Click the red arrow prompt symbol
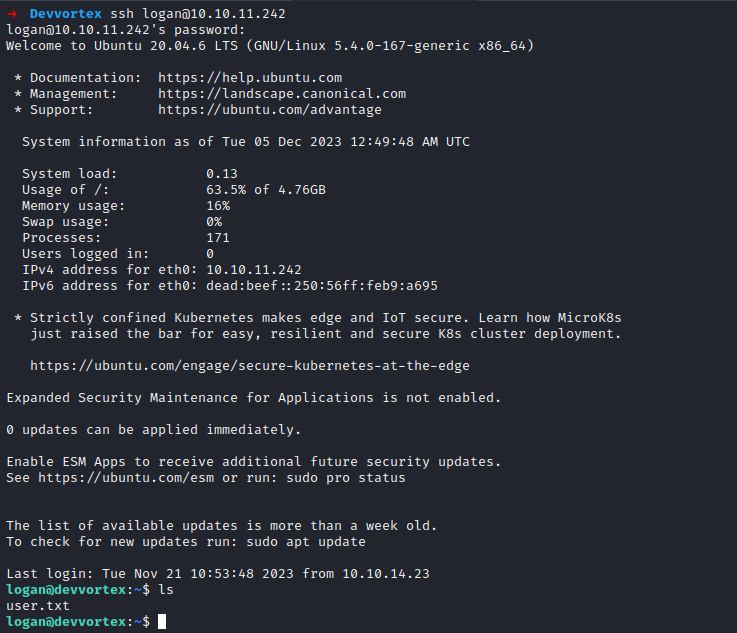The height and width of the screenshot is (633, 737). 12,14
